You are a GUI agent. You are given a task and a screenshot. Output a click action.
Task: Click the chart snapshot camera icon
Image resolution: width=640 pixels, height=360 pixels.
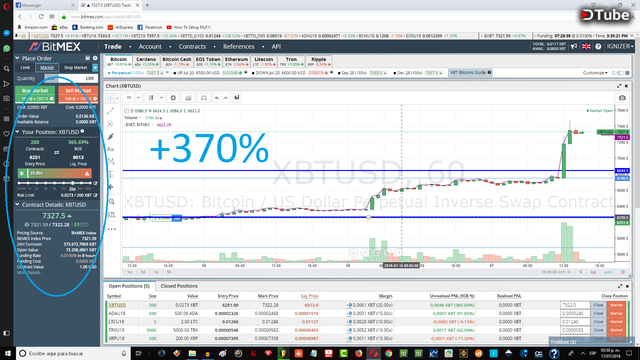click(x=622, y=98)
